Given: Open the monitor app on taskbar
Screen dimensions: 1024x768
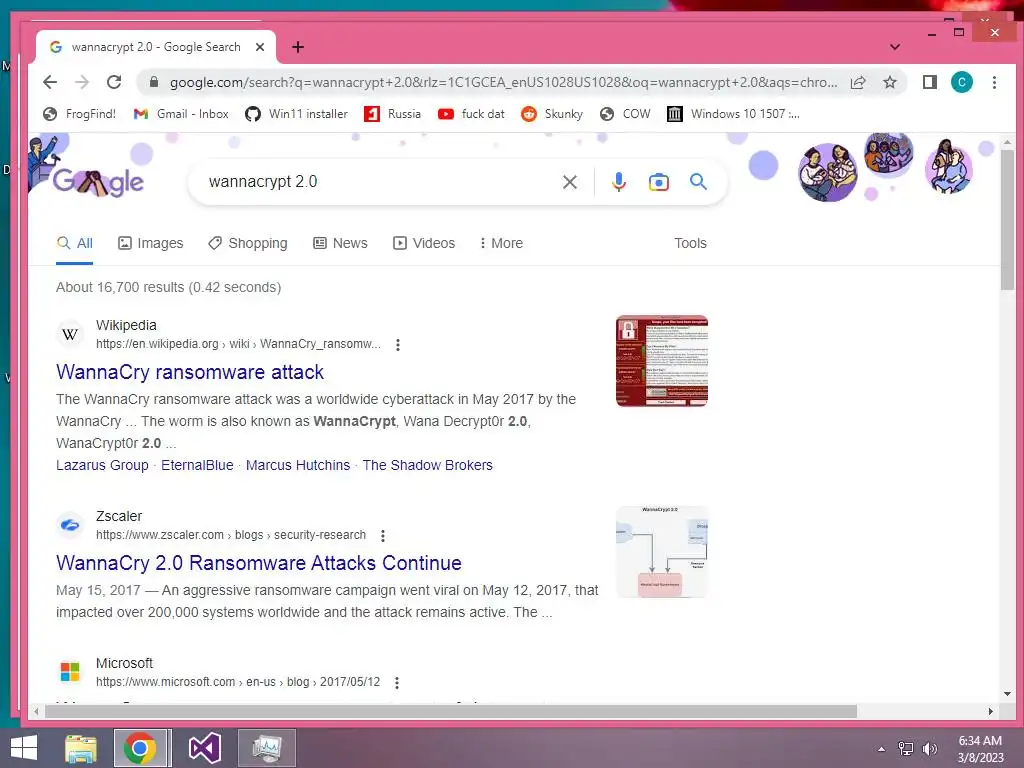Looking at the screenshot, I should (x=266, y=748).
